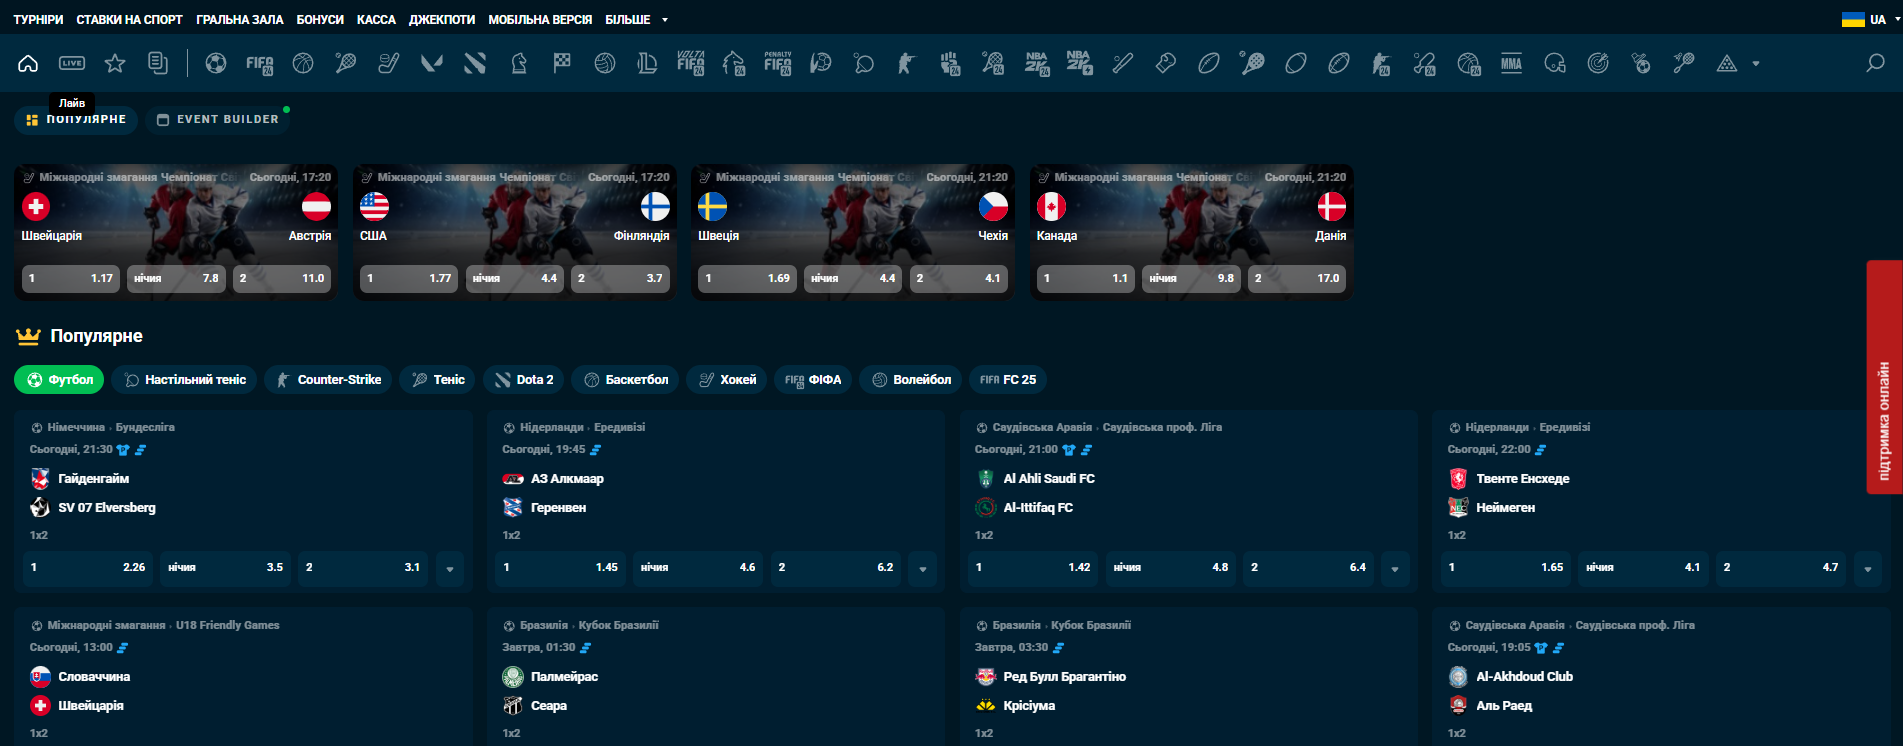Pick Геренвен away win odds 6.2
Viewport: 1903px width, 746px height.
coord(836,568)
